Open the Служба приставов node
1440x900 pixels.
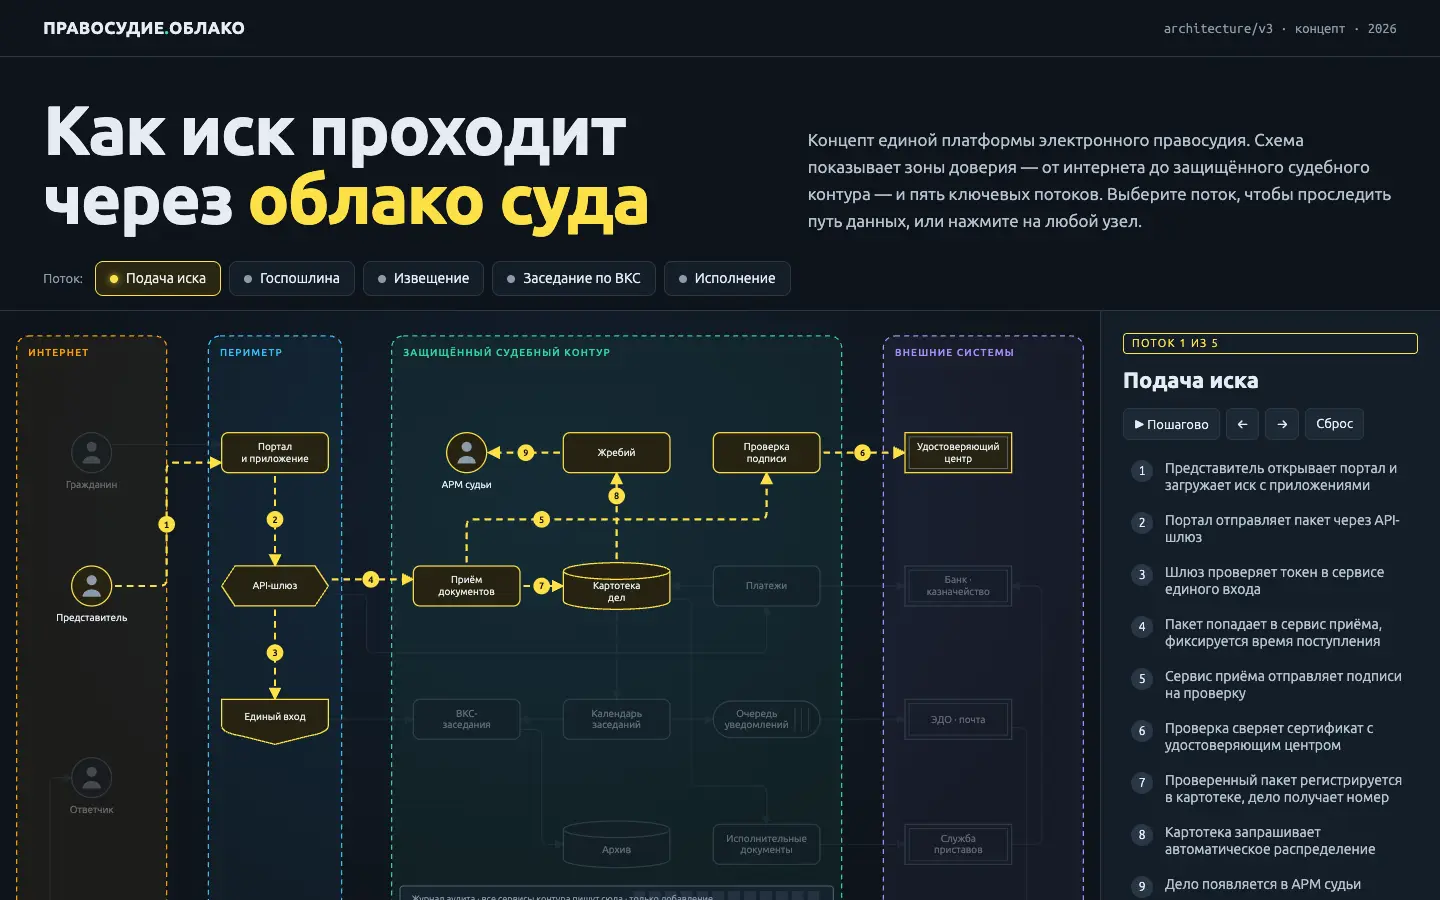pos(958,844)
